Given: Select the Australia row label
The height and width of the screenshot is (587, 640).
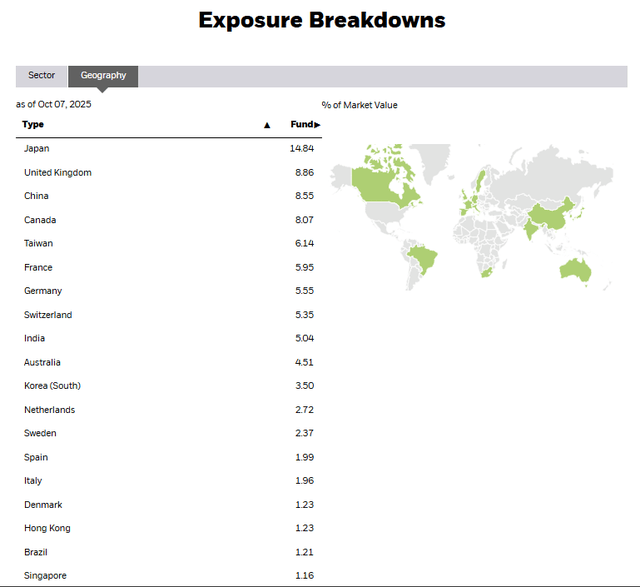Looking at the screenshot, I should point(42,362).
